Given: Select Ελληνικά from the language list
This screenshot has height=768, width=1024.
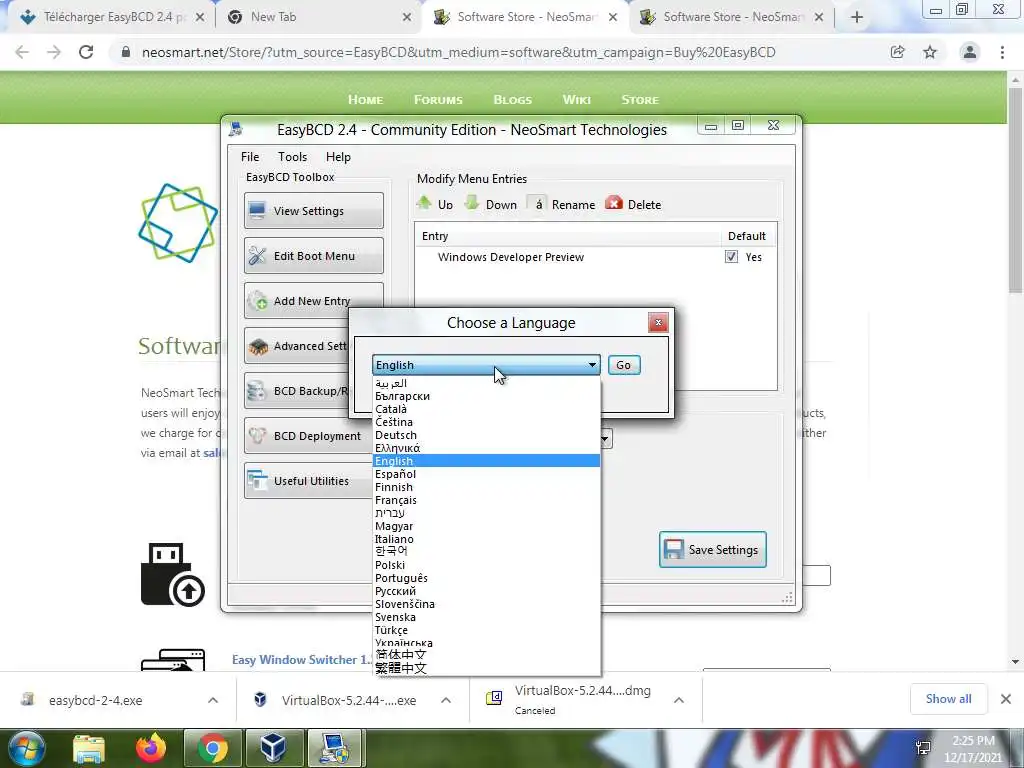Looking at the screenshot, I should pos(486,448).
